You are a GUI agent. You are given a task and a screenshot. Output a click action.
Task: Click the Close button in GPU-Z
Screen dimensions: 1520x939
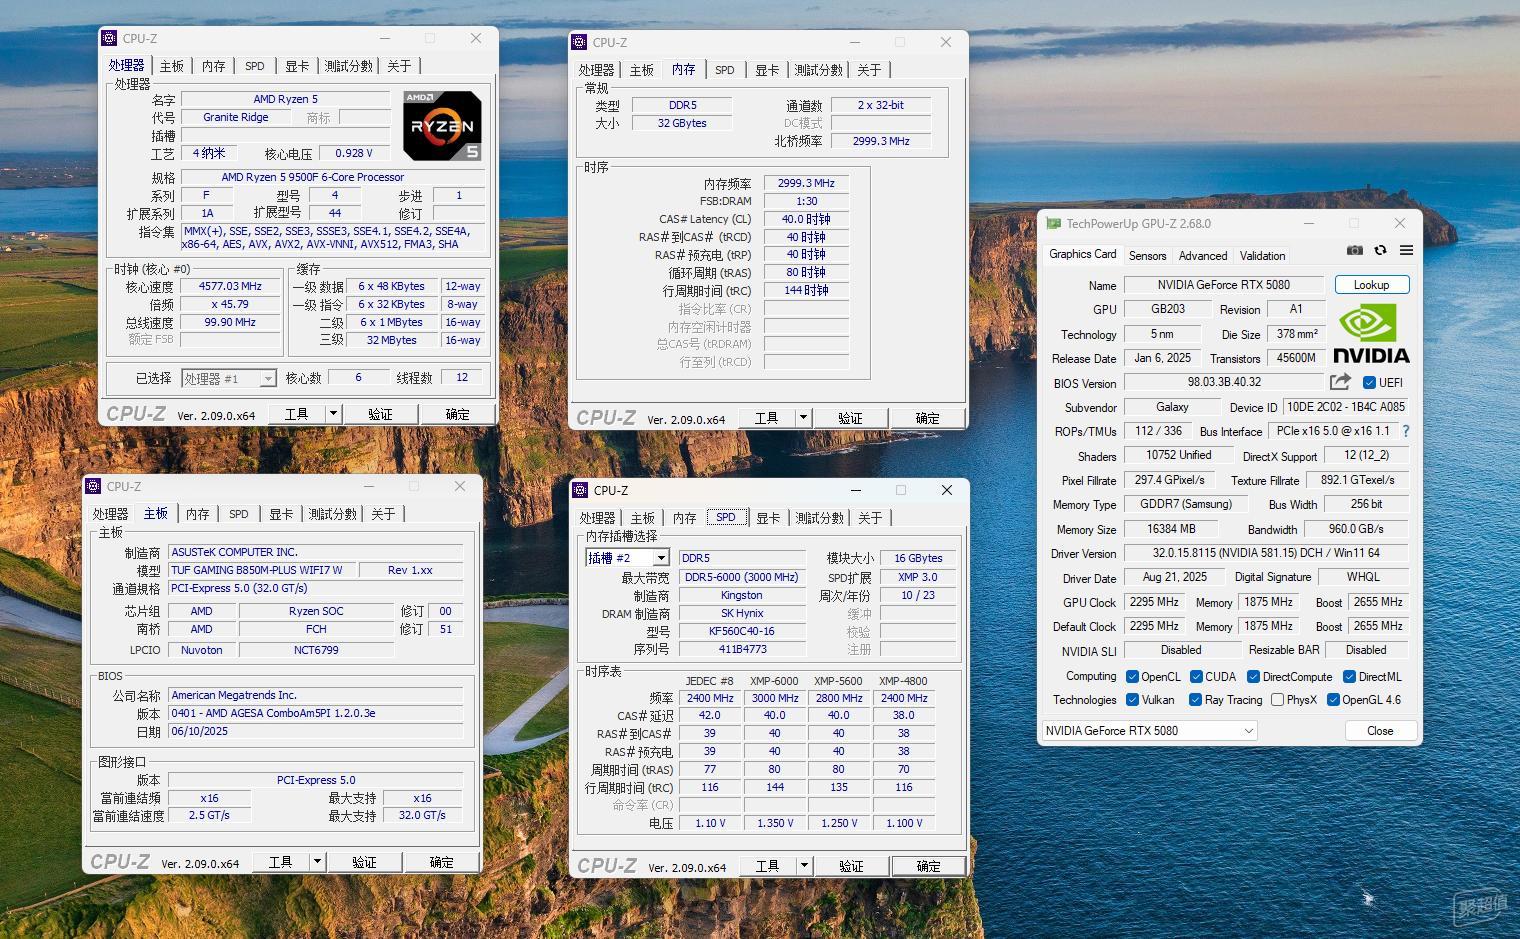1380,731
